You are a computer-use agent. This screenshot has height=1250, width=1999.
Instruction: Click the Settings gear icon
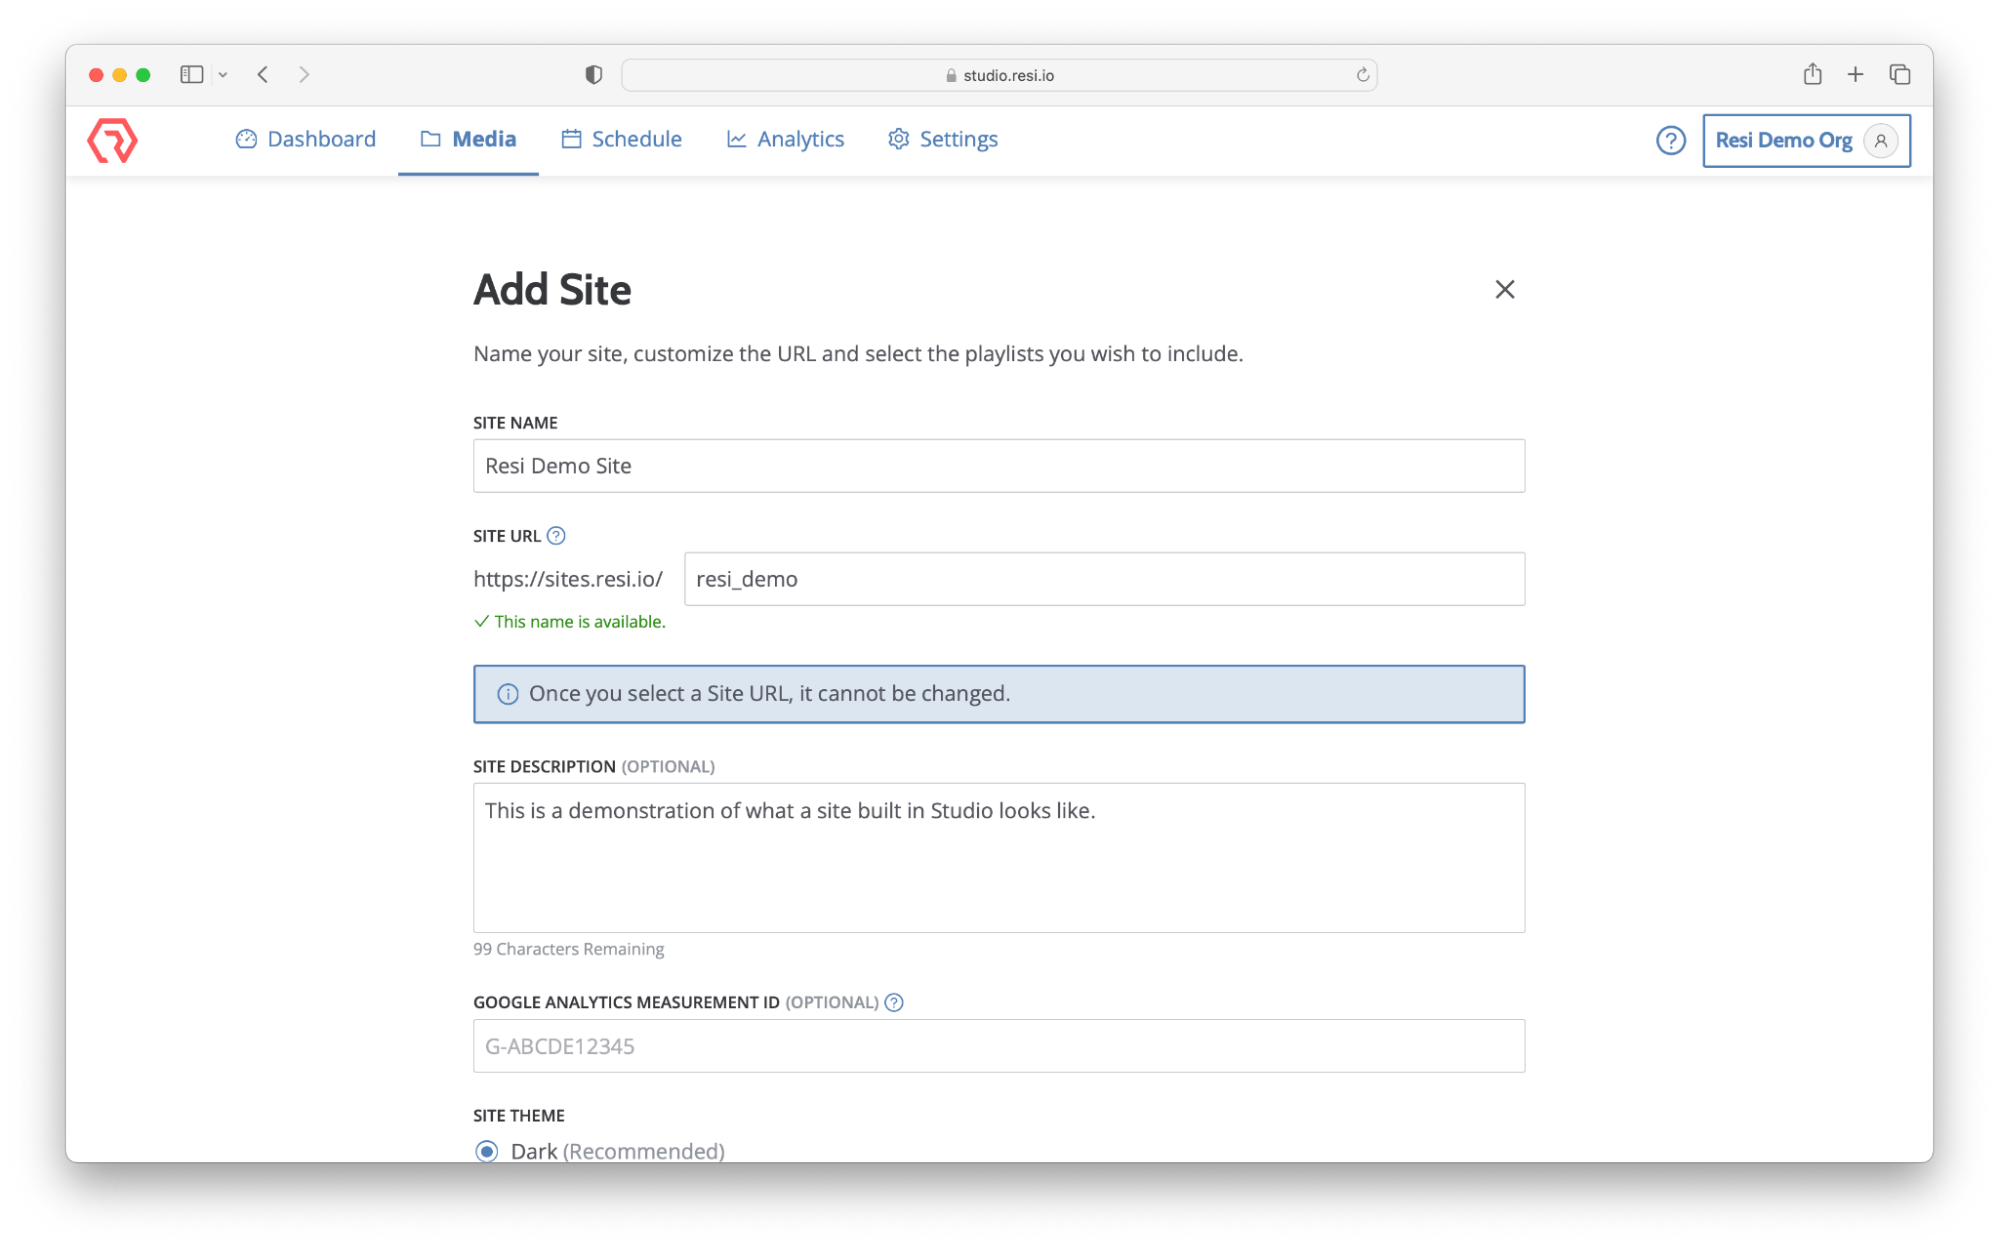[x=897, y=139]
